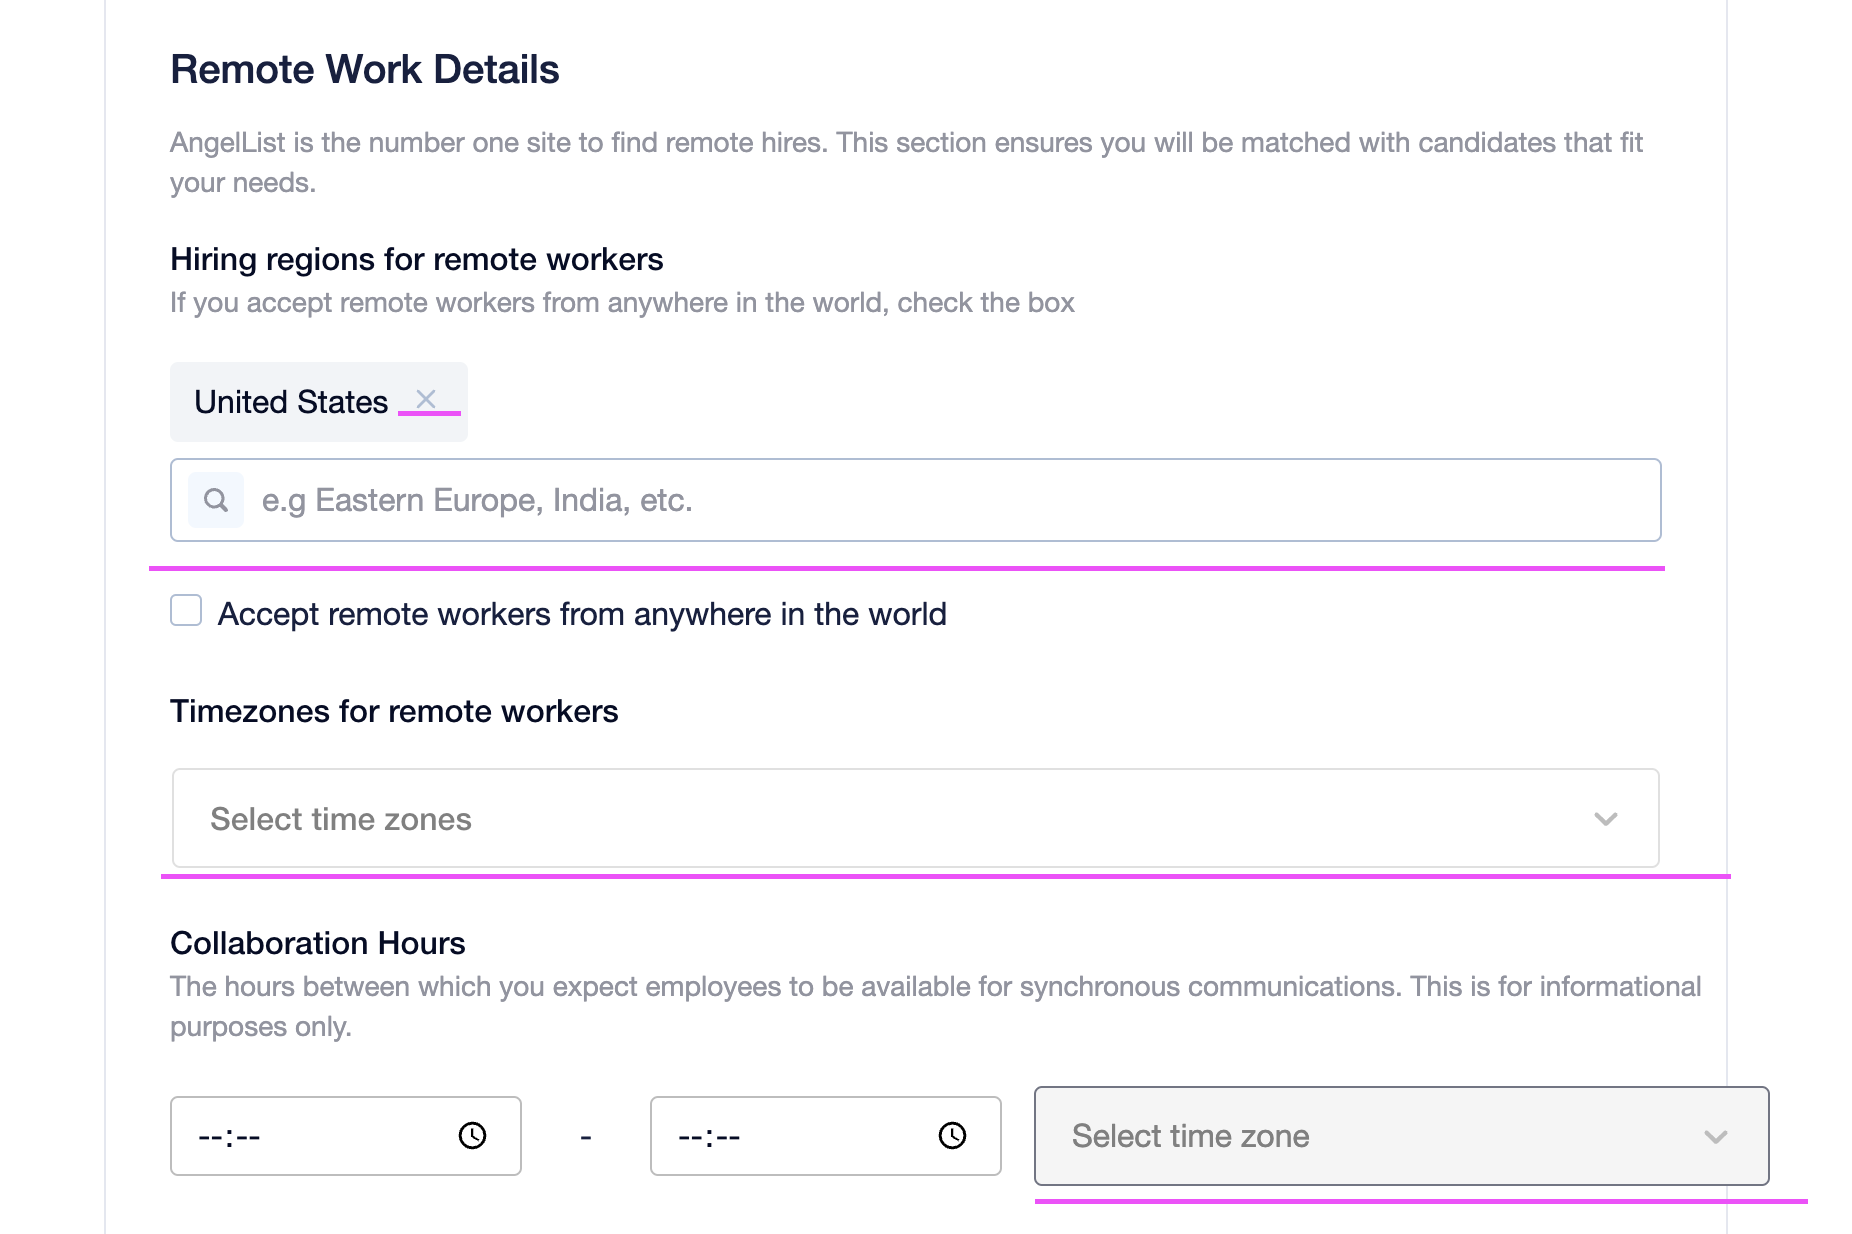1852x1234 pixels.
Task: Select the United States region chip
Action: point(291,402)
